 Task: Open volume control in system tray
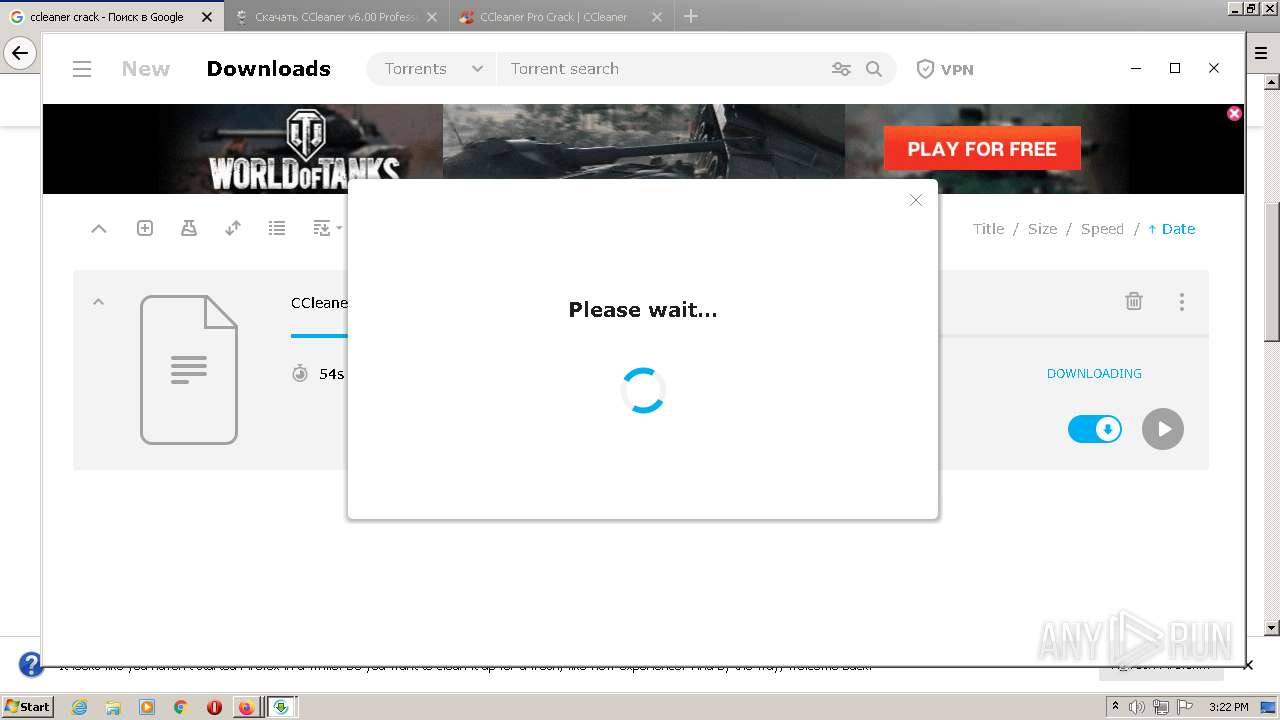[1137, 707]
